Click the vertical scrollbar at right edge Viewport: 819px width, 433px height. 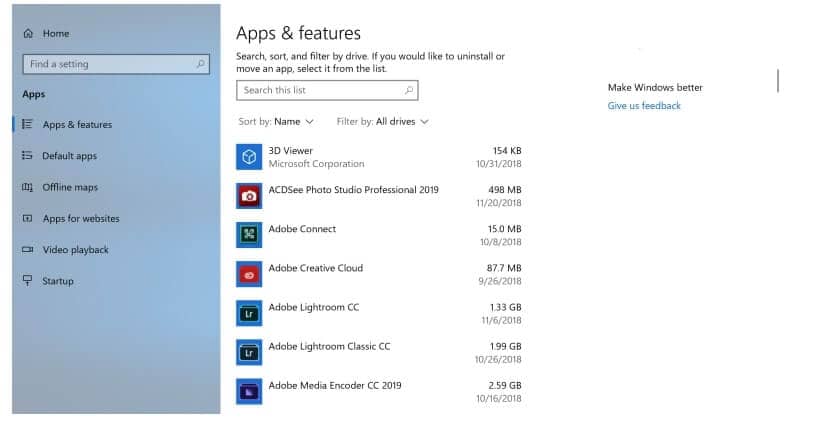(778, 80)
